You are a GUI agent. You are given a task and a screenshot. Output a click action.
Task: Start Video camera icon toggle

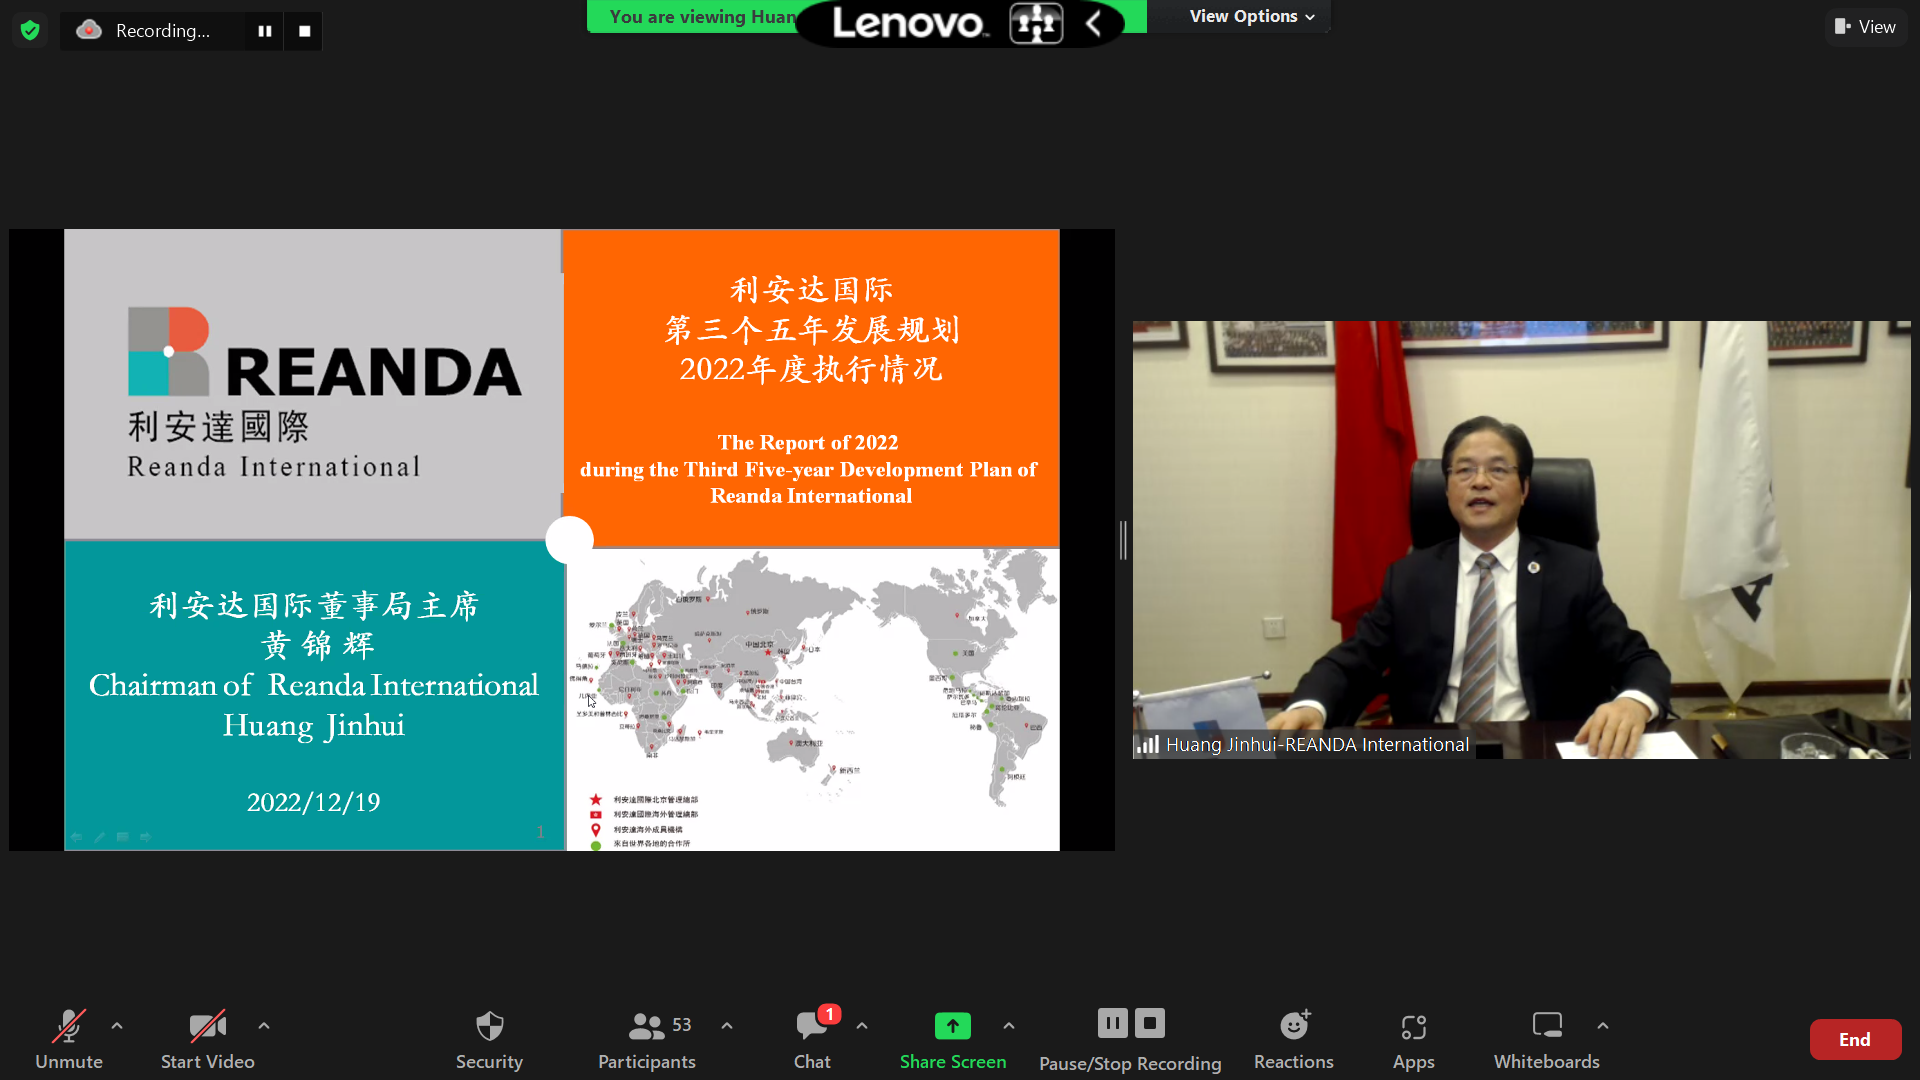click(207, 1026)
